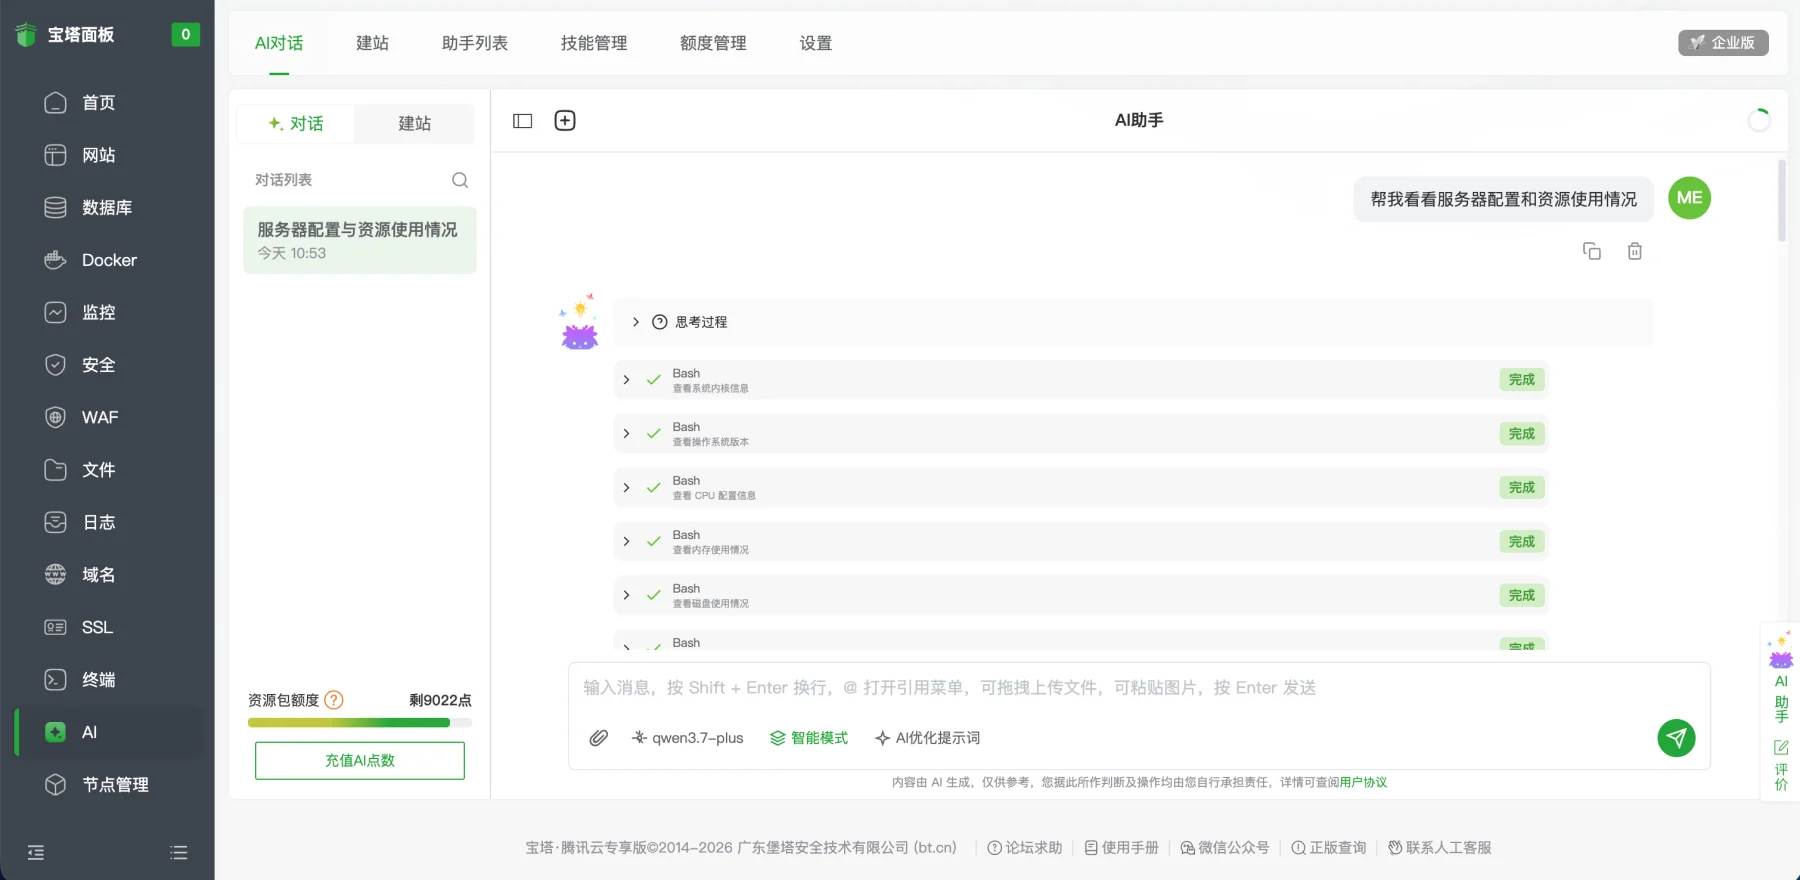
Task: Switch to the 助手列表 tab
Action: [475, 43]
